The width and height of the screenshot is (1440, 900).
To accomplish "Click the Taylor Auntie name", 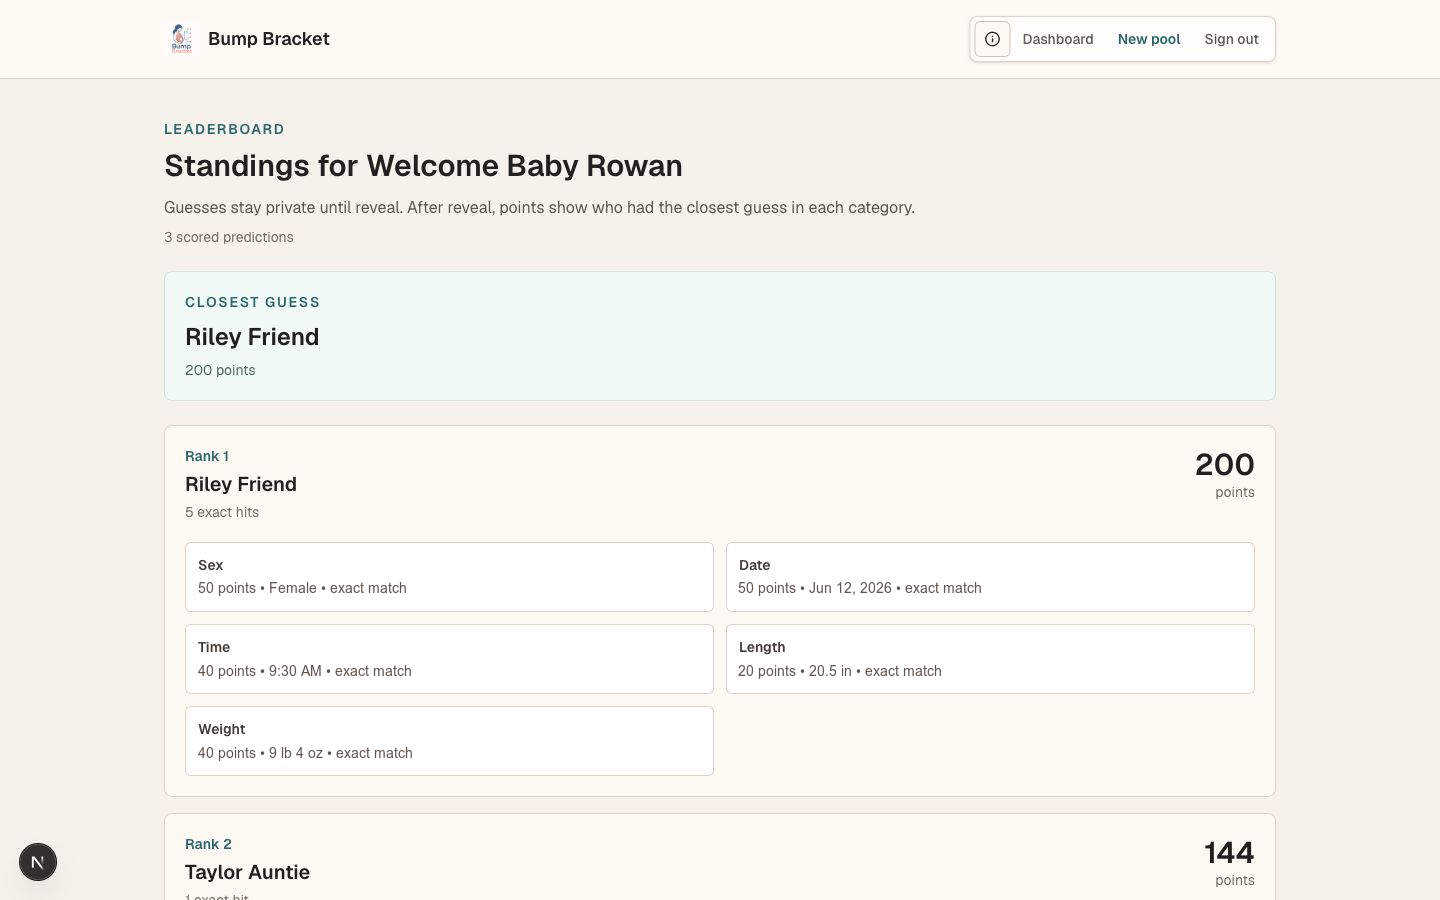I will [x=247, y=872].
